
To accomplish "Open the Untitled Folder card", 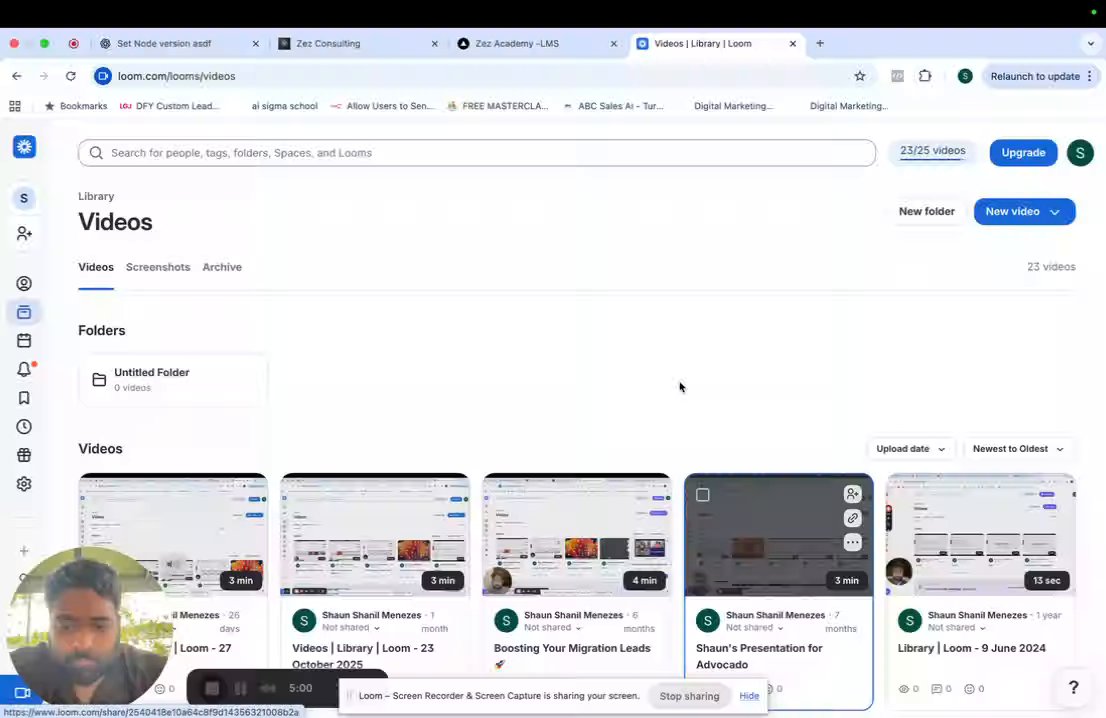I will 173,379.
